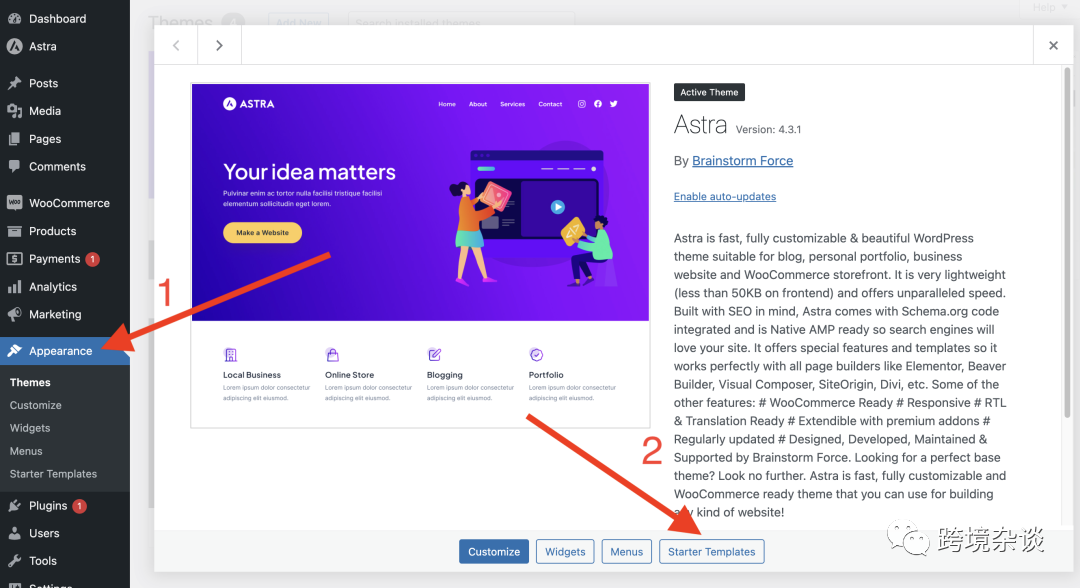This screenshot has width=1080, height=588.
Task: Click About in the preview navigation
Action: point(478,104)
